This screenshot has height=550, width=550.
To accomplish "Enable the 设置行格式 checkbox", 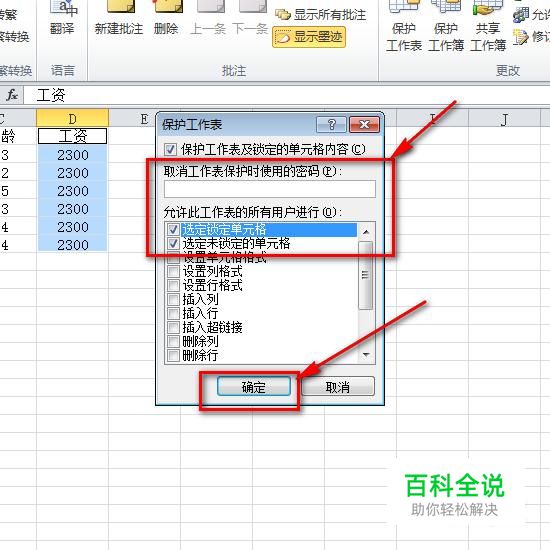I will 173,285.
